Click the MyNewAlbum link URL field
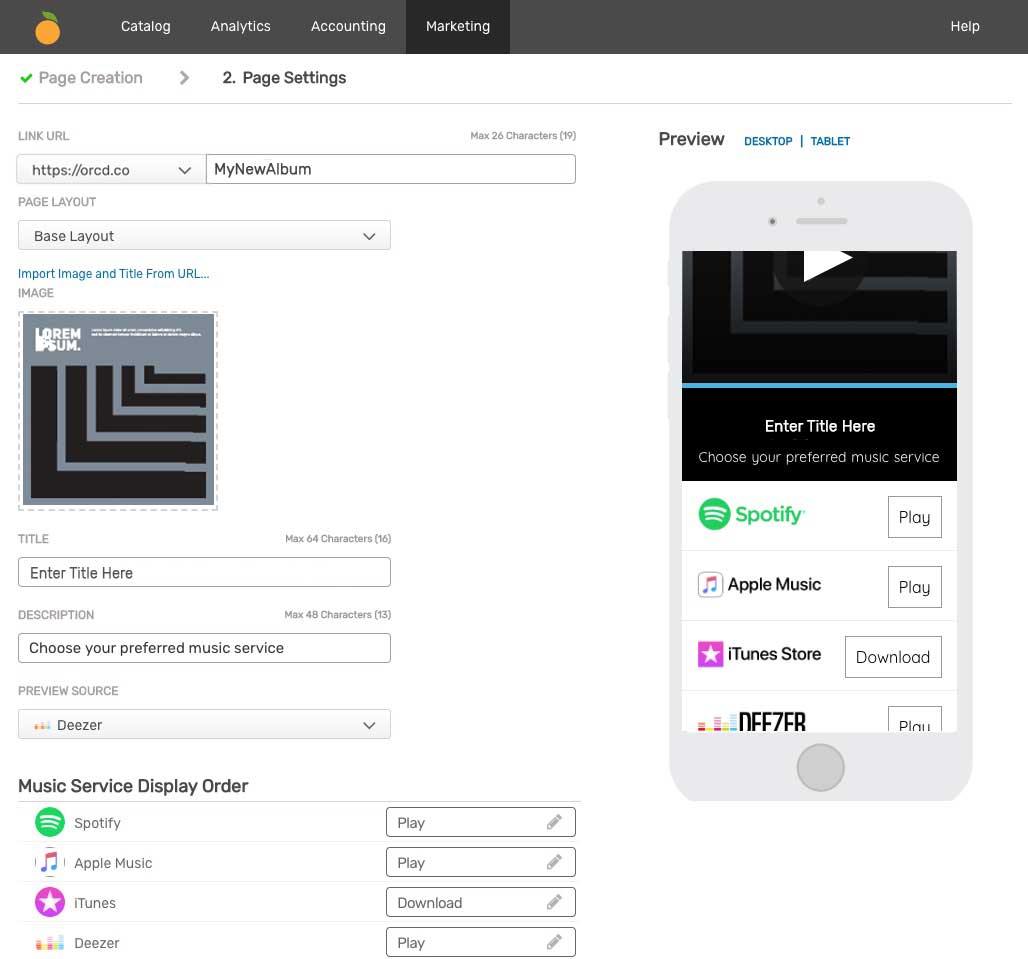Image resolution: width=1028 pixels, height=959 pixels. tap(391, 169)
